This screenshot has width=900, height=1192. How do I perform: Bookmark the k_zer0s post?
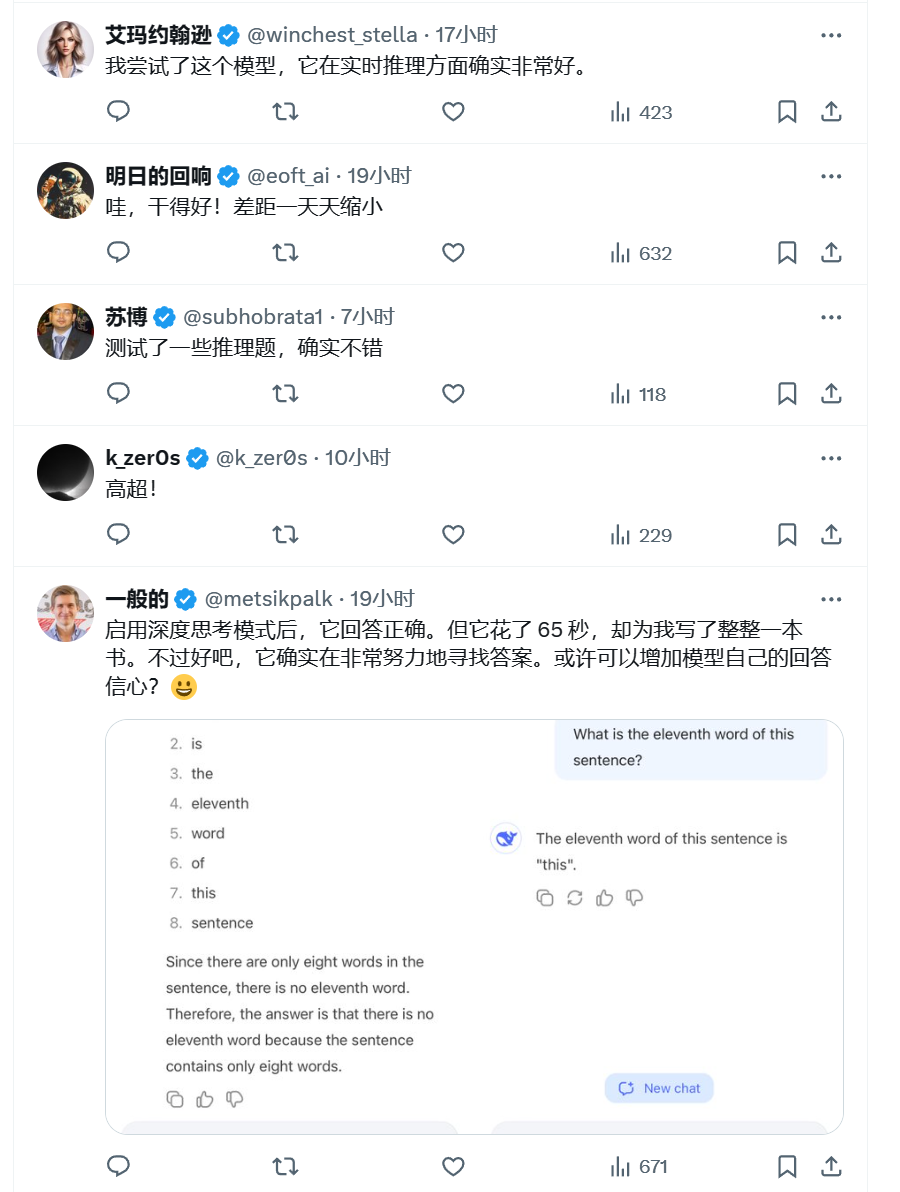click(787, 535)
